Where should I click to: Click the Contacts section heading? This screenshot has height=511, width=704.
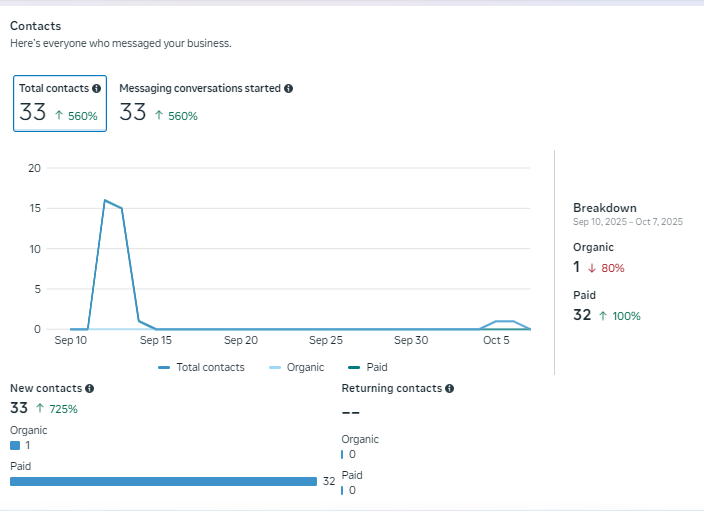tap(35, 25)
